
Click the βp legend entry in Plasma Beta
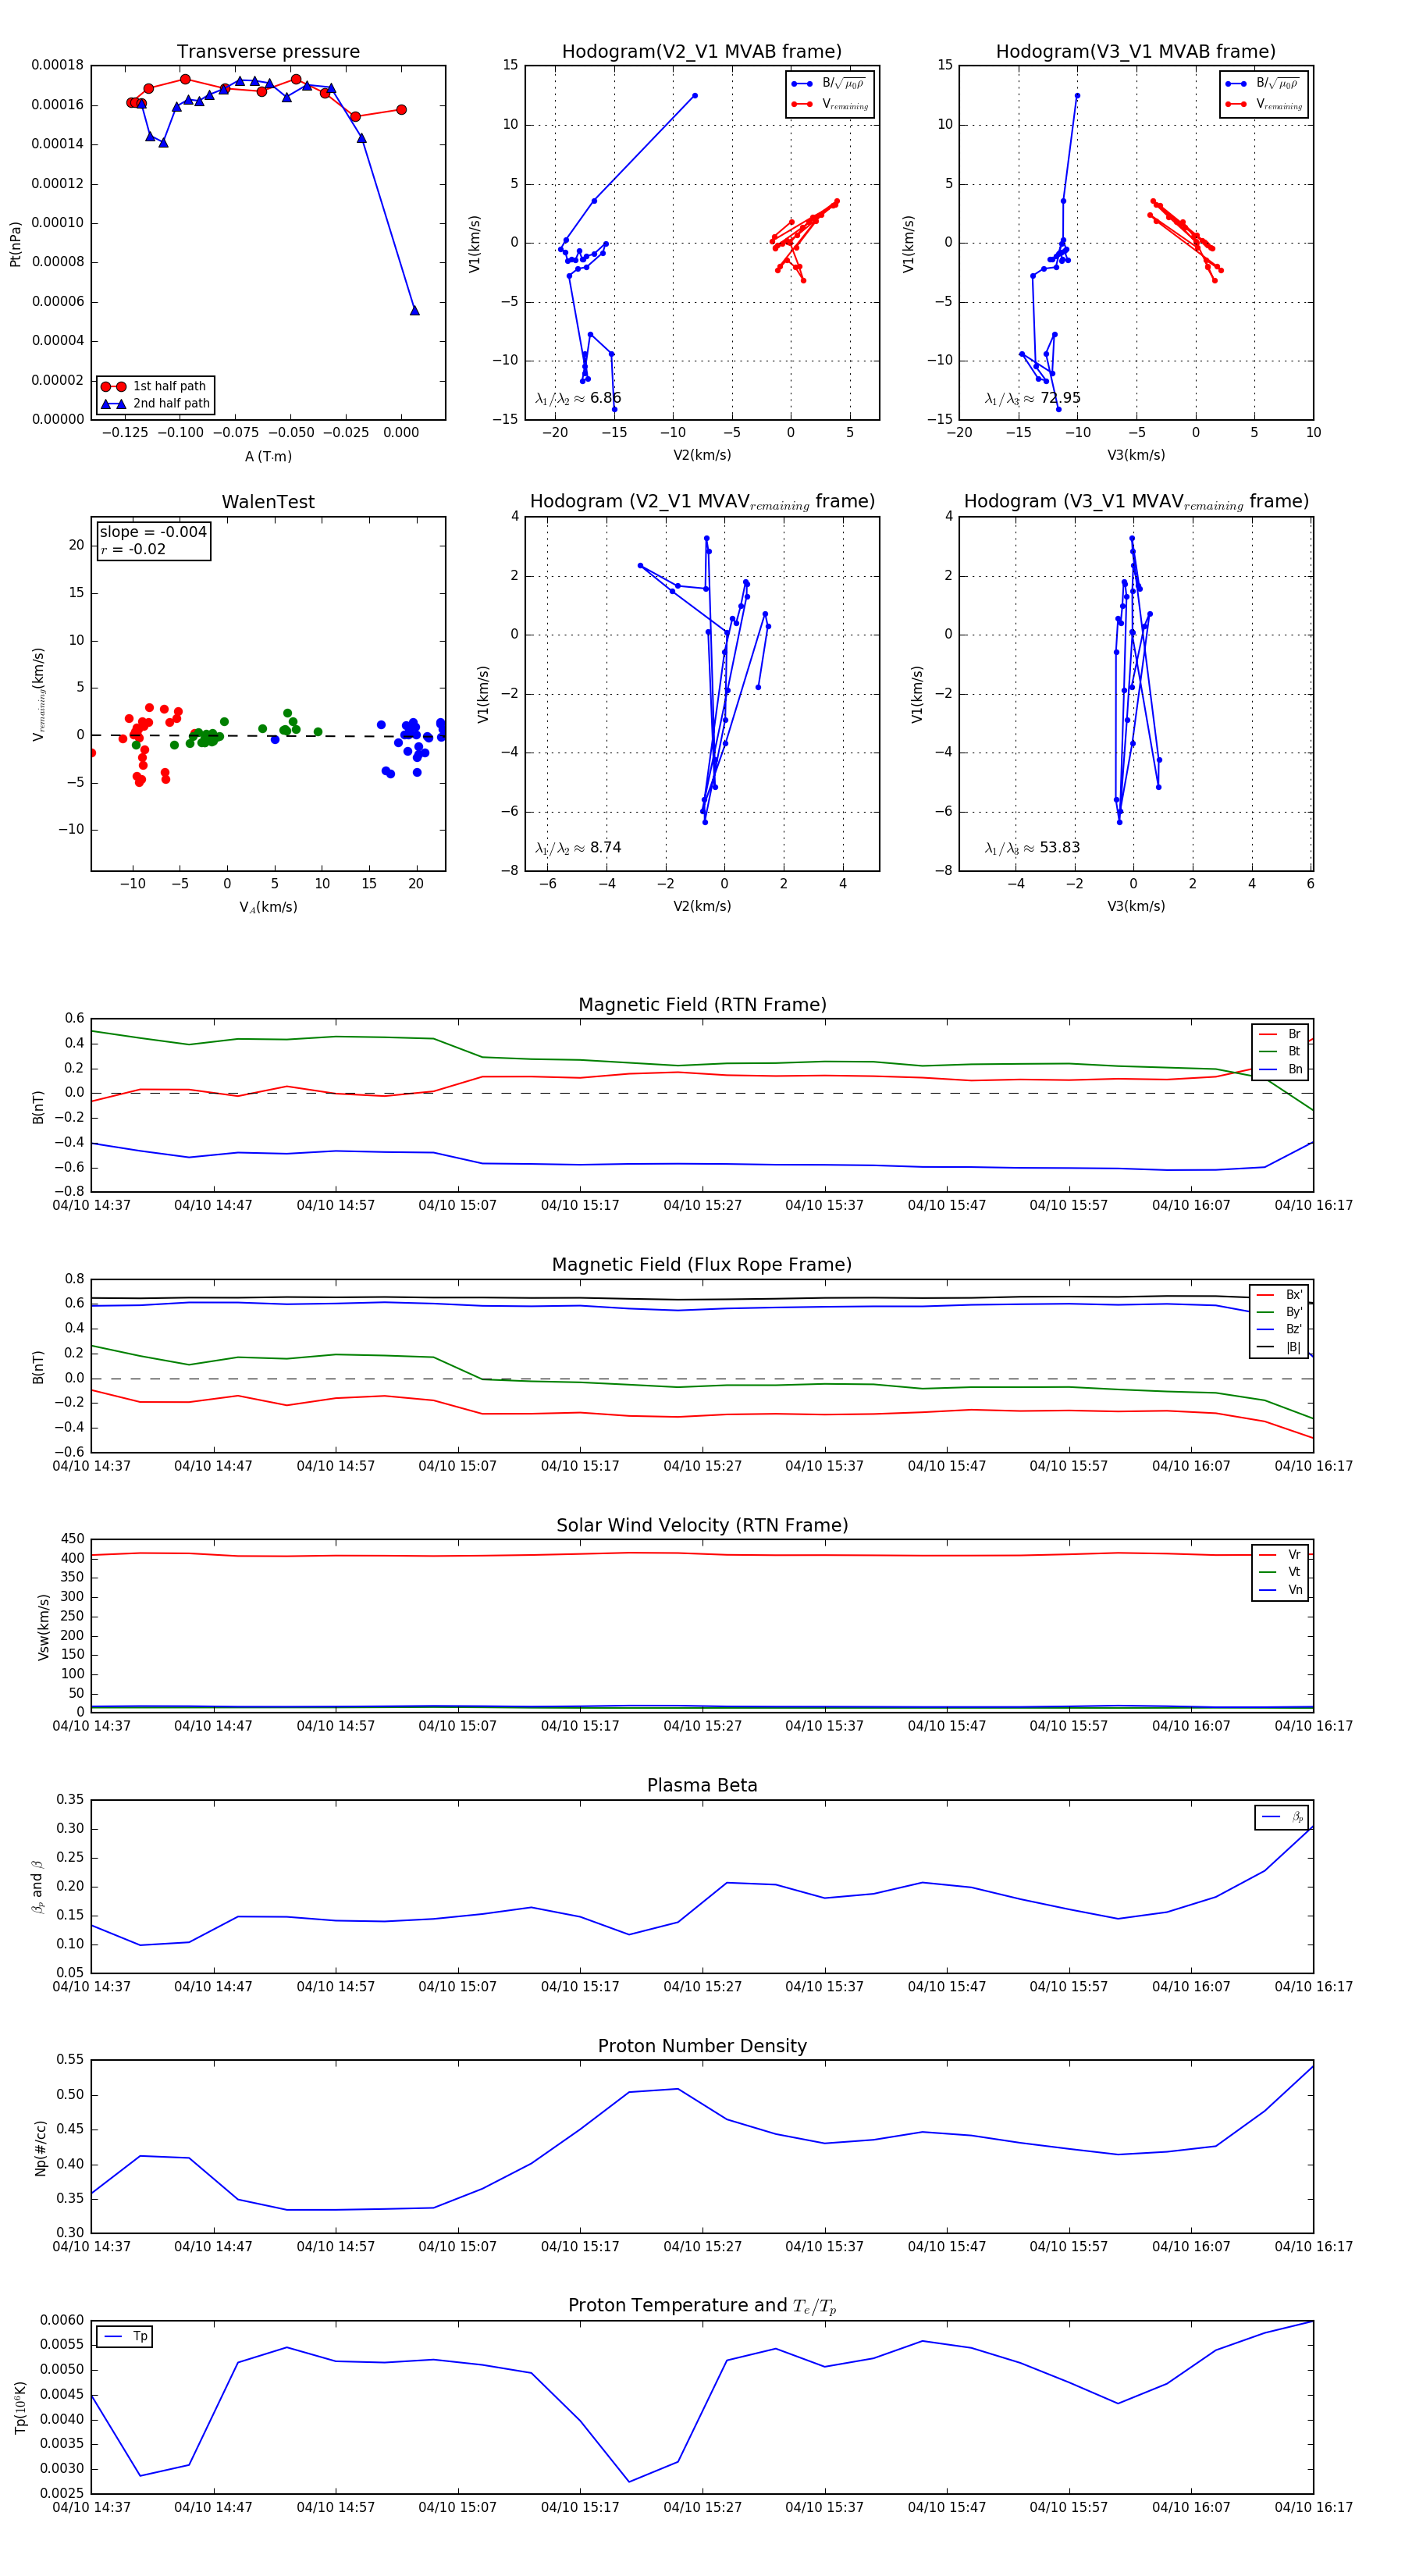coord(1282,1817)
